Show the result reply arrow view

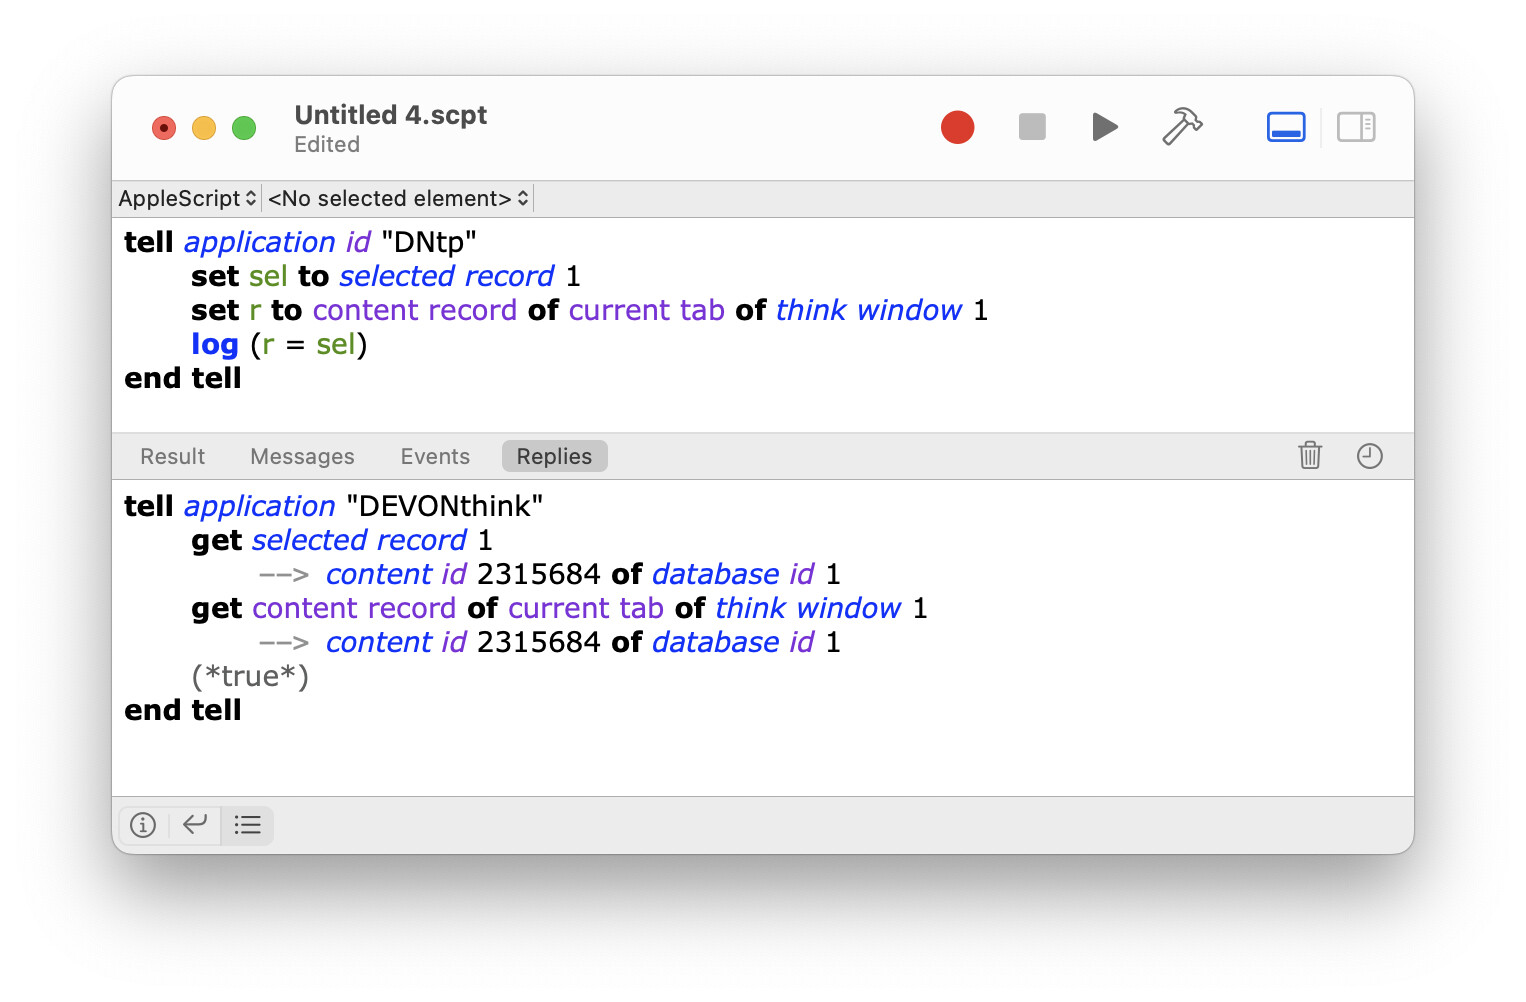coord(195,825)
